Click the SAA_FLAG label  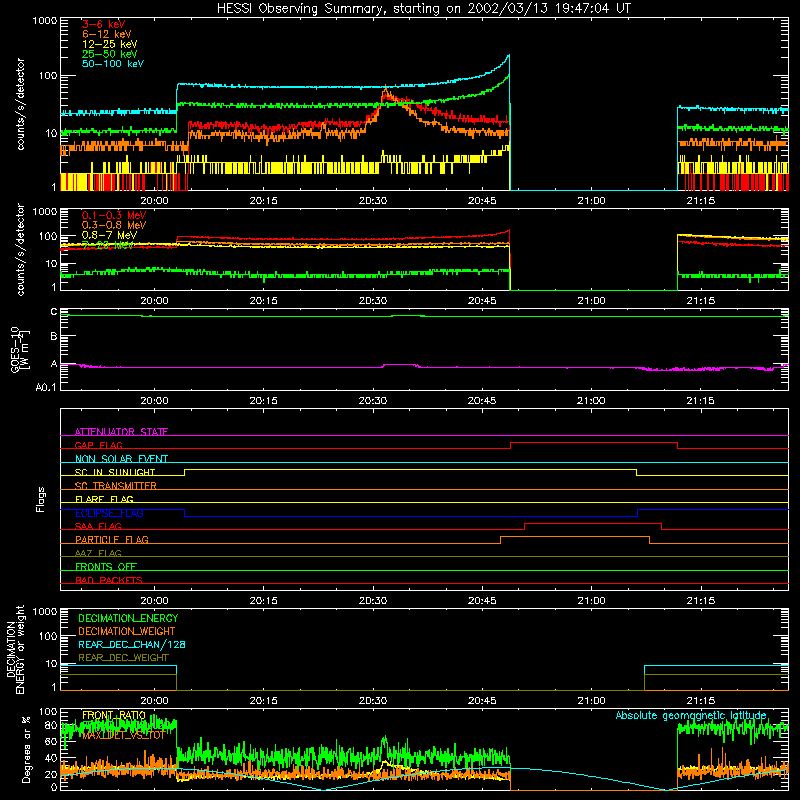(98, 526)
